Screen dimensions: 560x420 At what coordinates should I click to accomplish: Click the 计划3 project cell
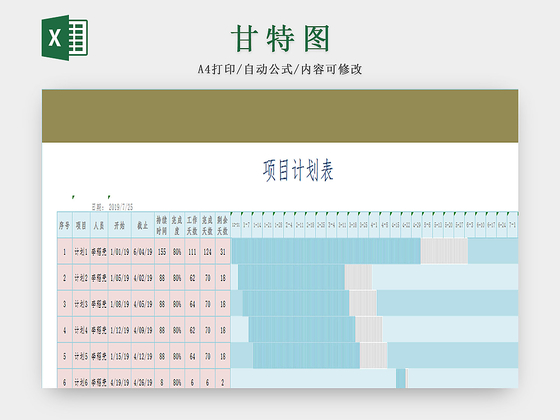click(81, 304)
